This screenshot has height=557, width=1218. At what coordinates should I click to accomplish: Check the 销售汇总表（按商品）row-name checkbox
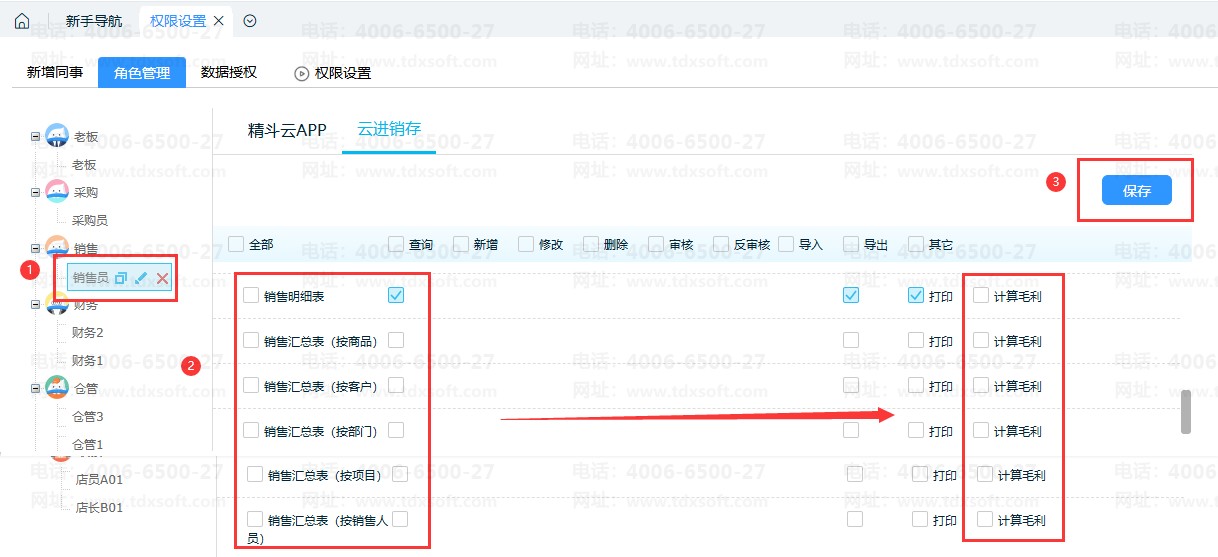(x=251, y=340)
